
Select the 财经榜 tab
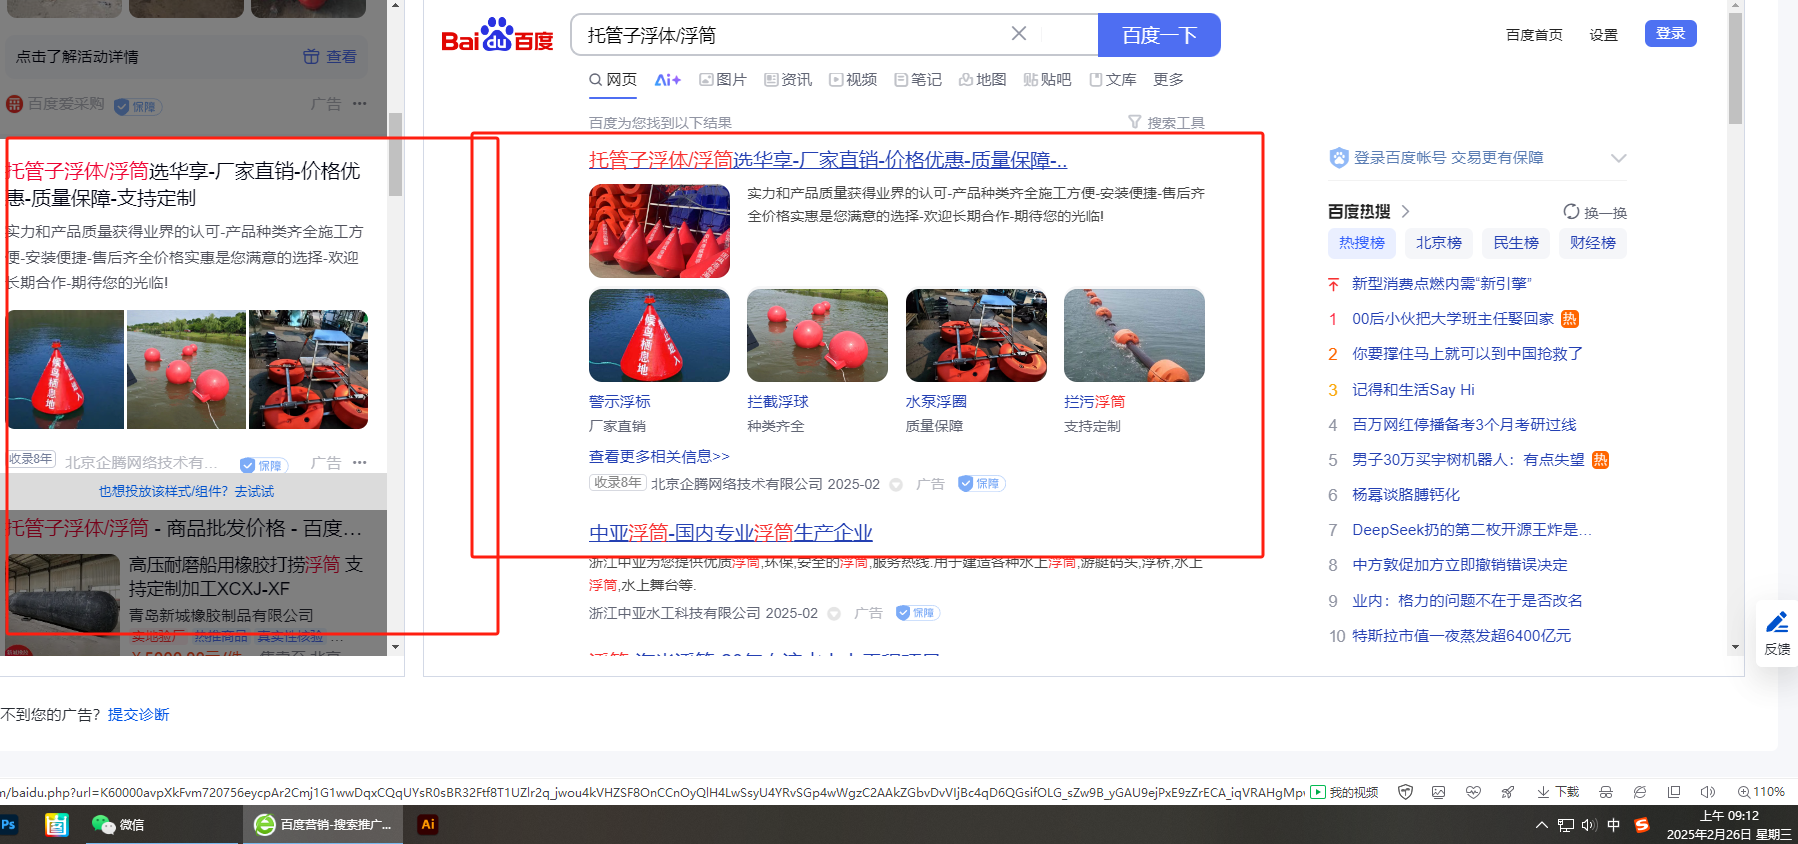[x=1593, y=243]
